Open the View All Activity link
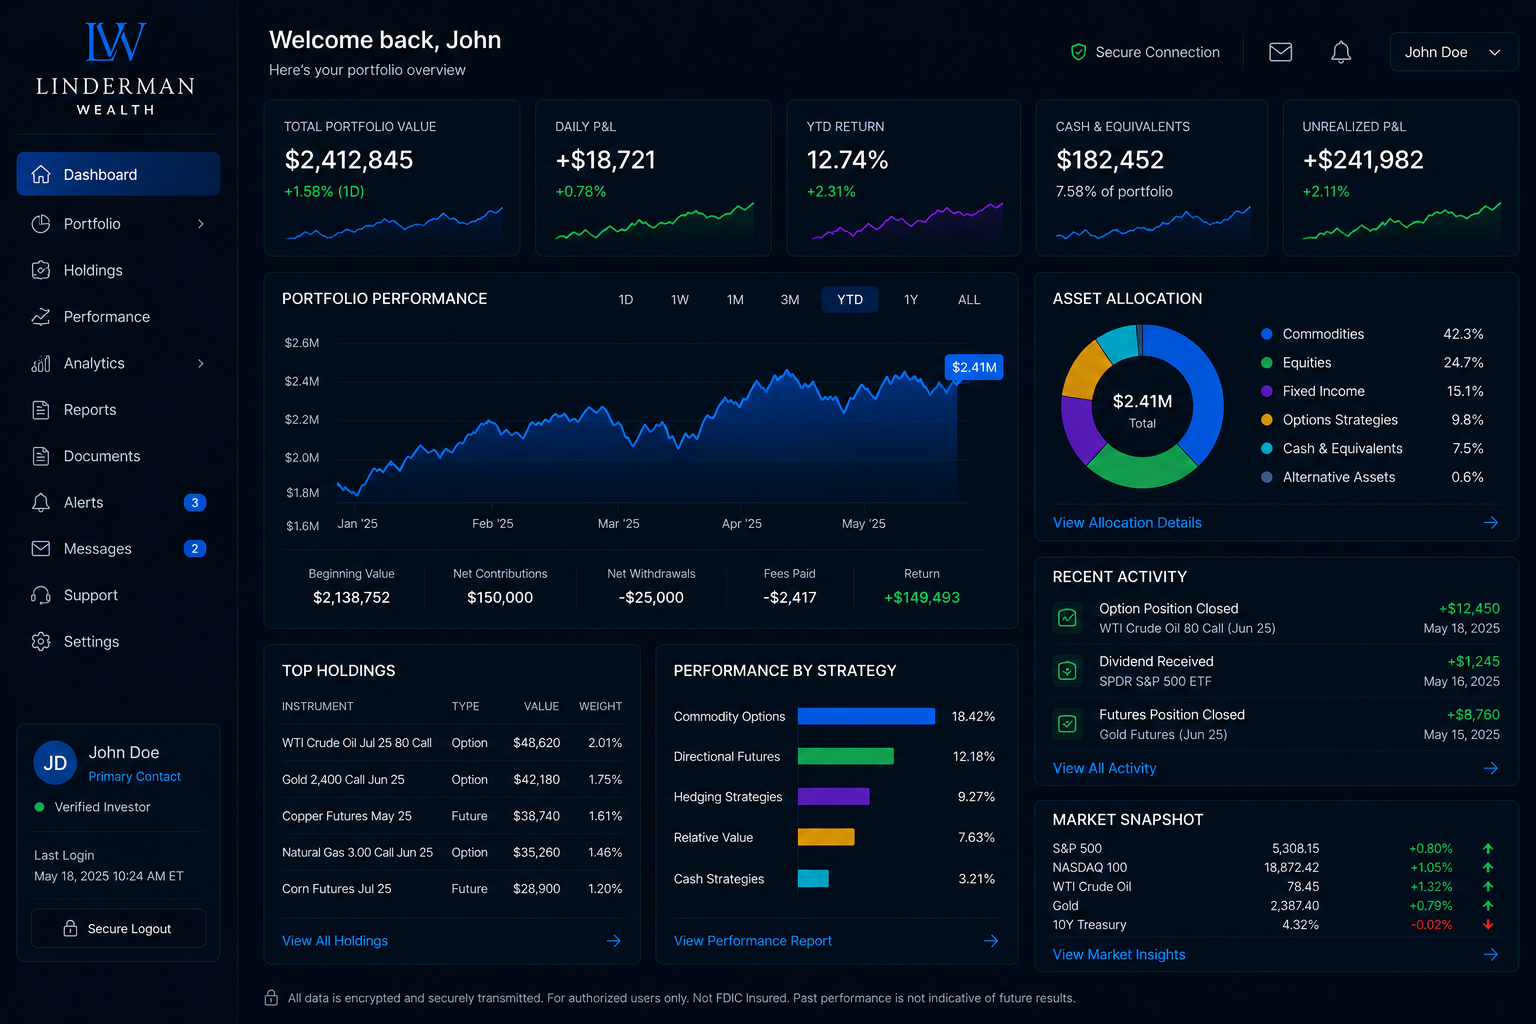This screenshot has height=1024, width=1536. coord(1104,768)
